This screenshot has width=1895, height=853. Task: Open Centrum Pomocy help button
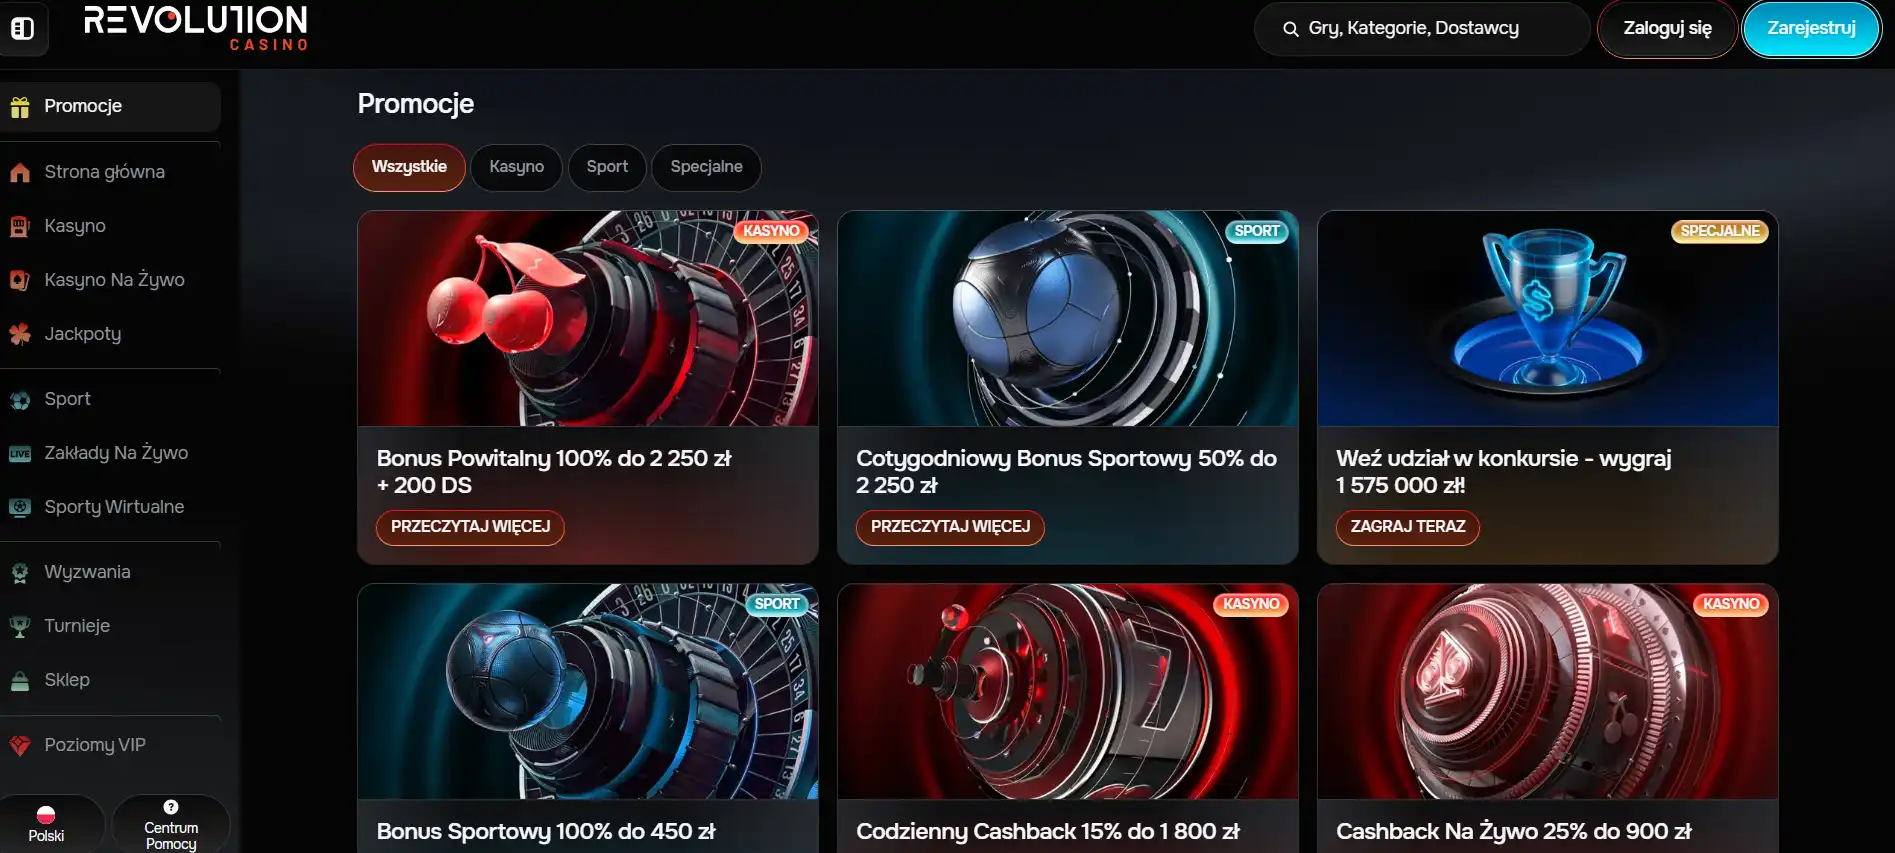(171, 824)
